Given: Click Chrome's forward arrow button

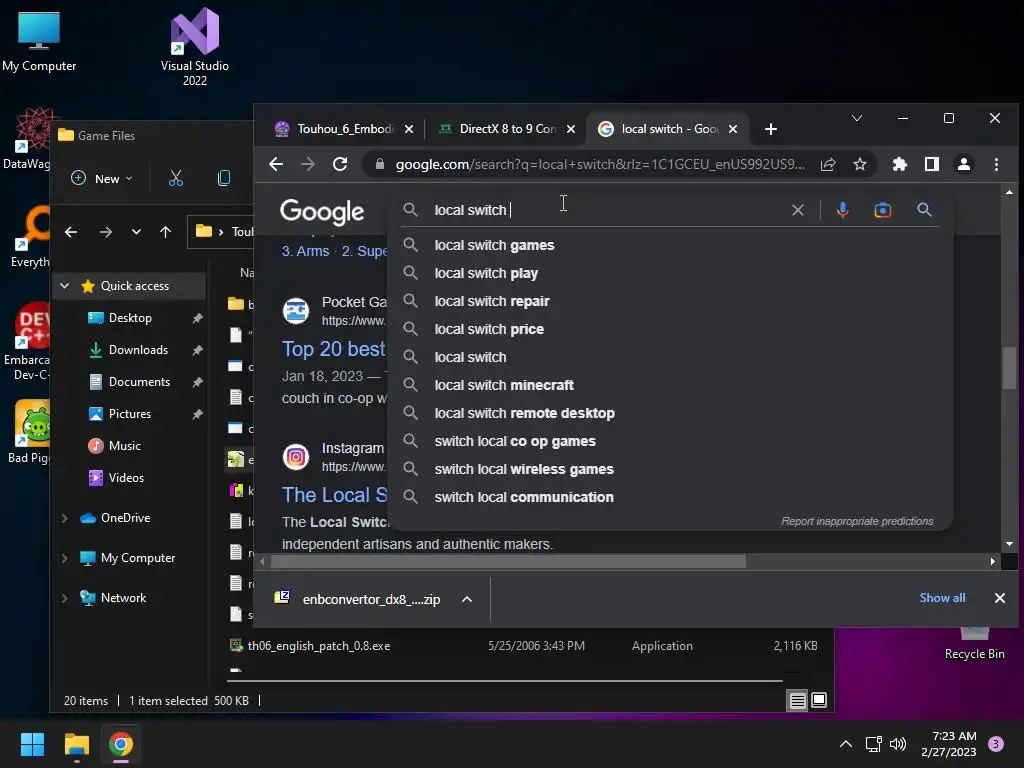Looking at the screenshot, I should [x=308, y=165].
